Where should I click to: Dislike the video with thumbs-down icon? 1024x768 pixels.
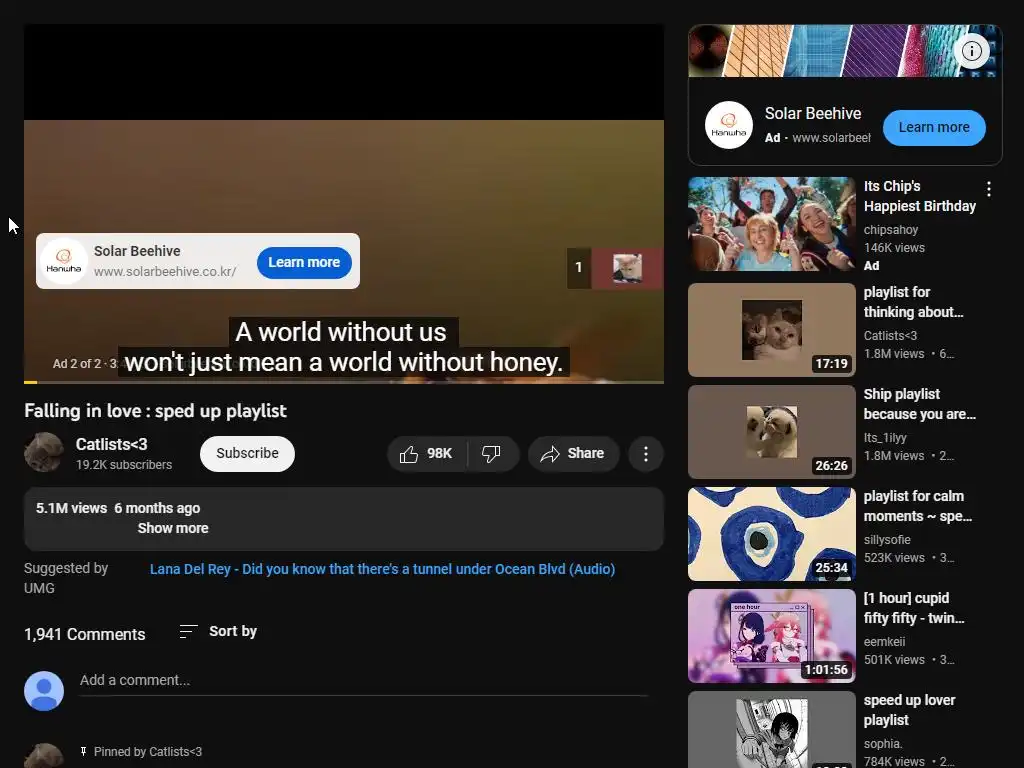(x=492, y=454)
